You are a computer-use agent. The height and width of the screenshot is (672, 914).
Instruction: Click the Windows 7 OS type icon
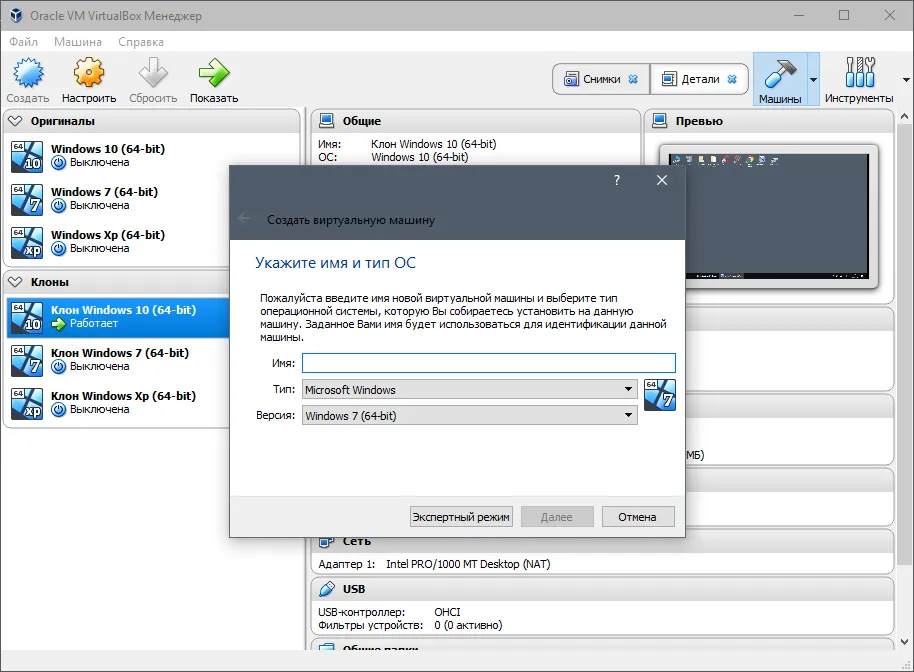[x=660, y=395]
